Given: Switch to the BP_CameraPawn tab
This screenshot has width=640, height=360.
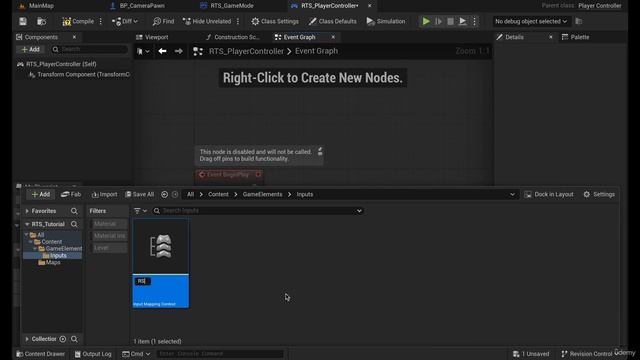Looking at the screenshot, I should (137, 6).
